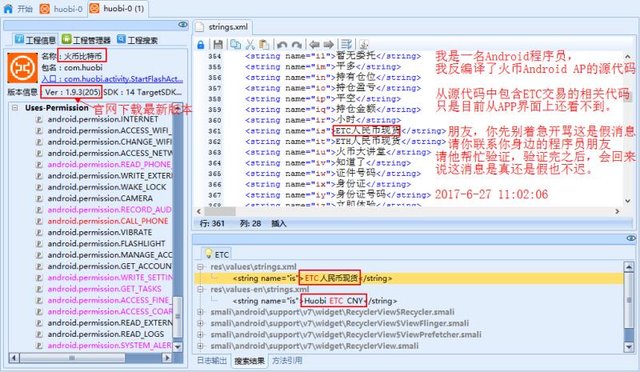Click the icon beside android.permission.READ_LOGS
The image size is (640, 372).
coord(39,334)
